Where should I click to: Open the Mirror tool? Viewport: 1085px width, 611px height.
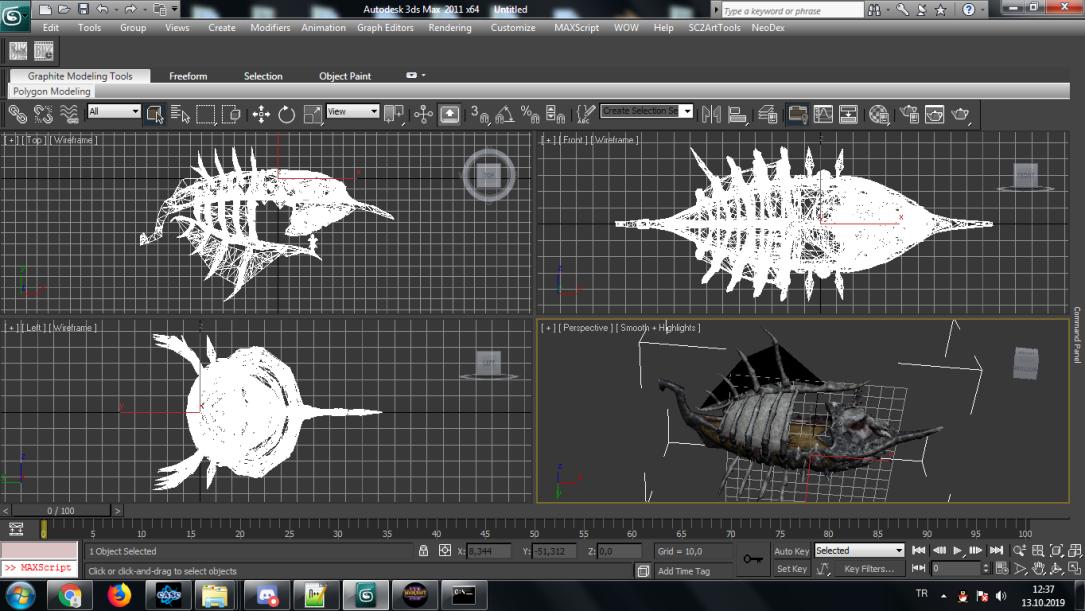pos(711,115)
